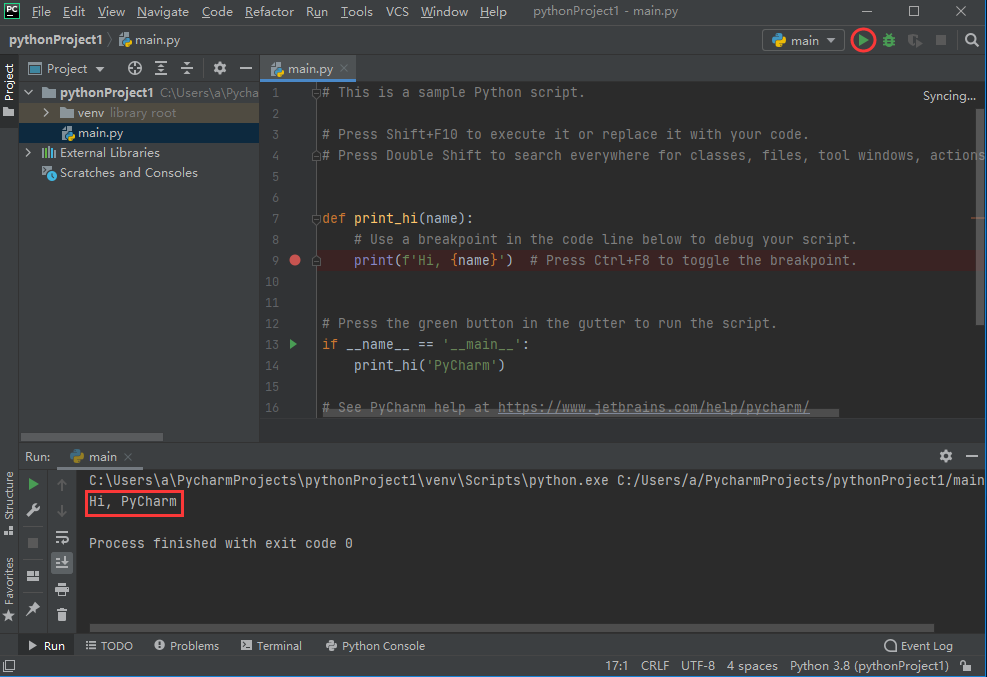Viewport: 987px width, 677px height.
Task: Pin tab icon in Run panel
Action: 33,608
